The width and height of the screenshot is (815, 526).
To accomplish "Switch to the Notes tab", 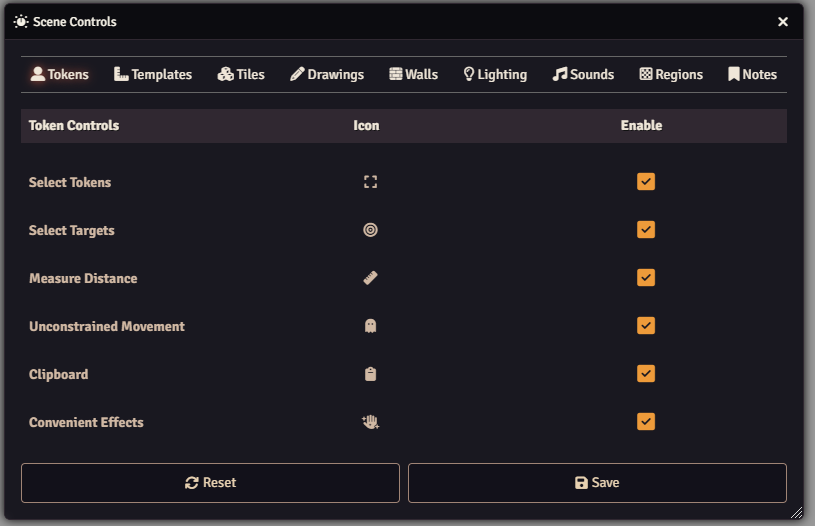I will coord(753,74).
